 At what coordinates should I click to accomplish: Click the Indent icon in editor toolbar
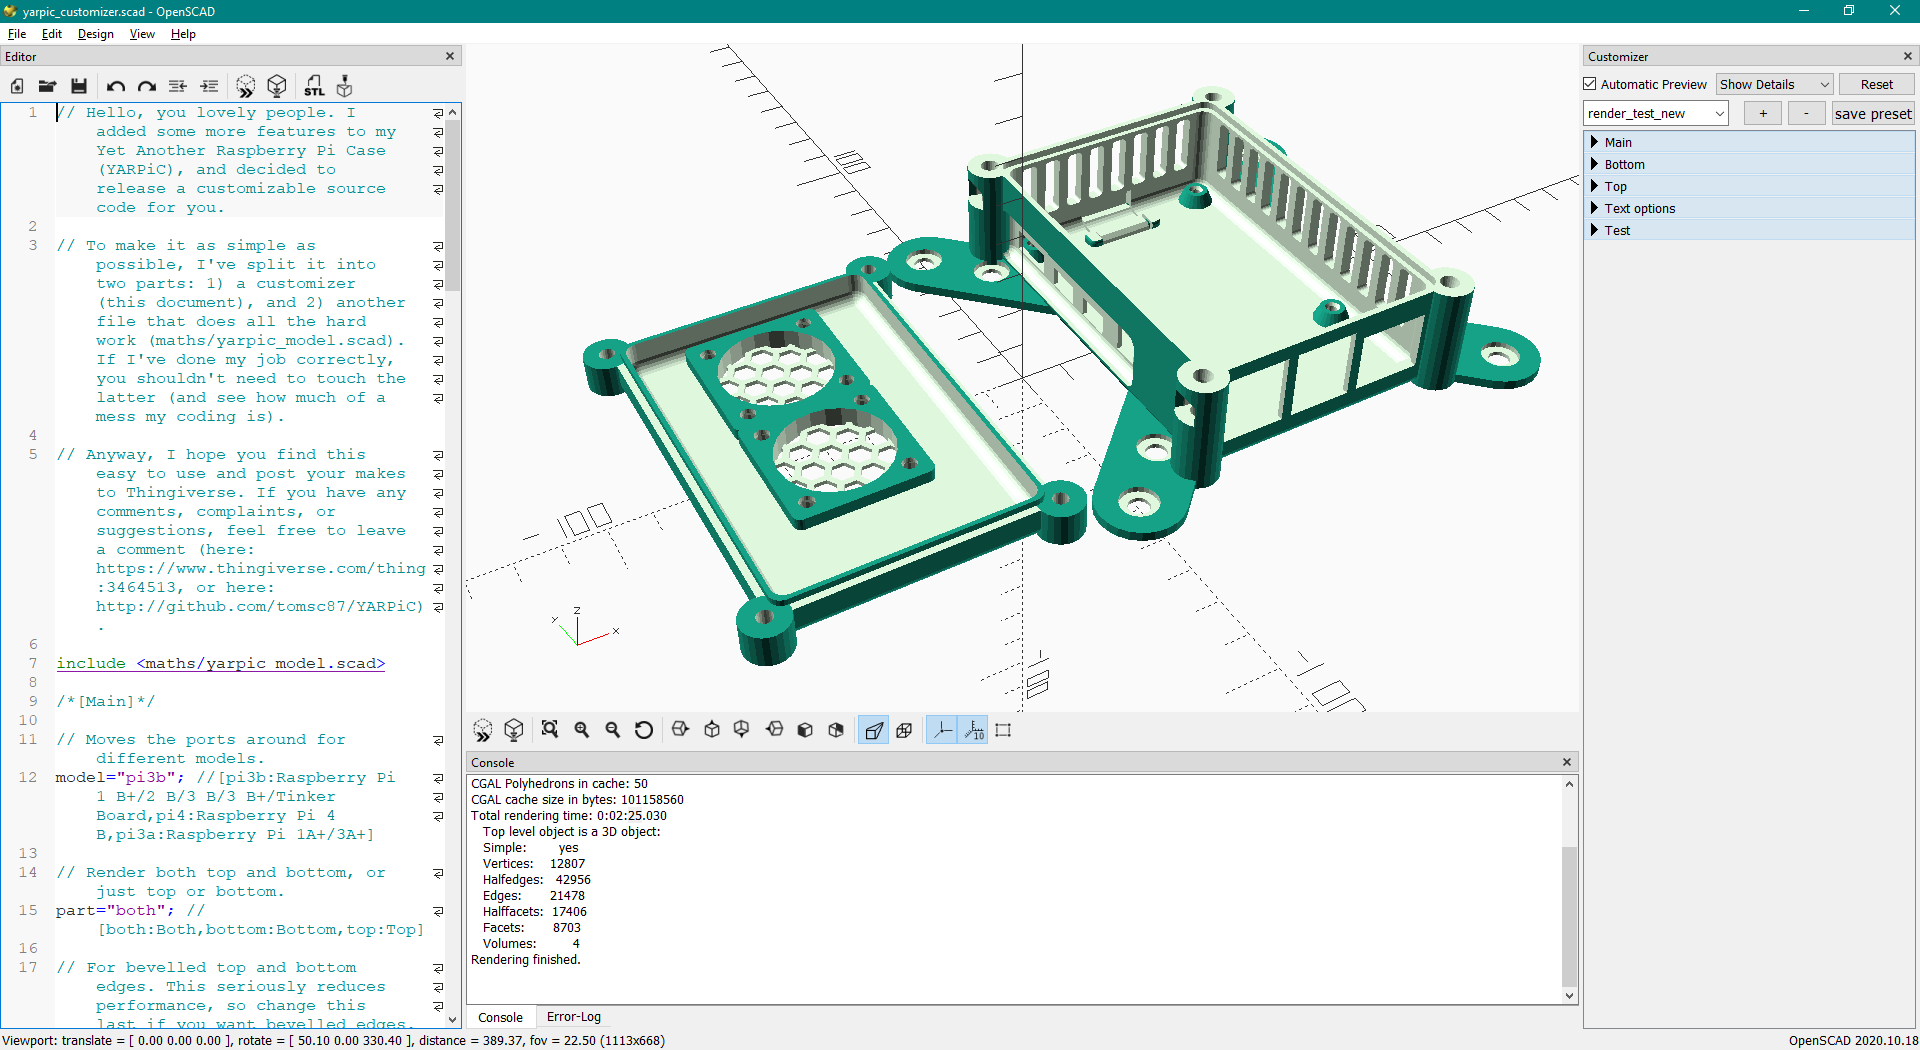[x=209, y=86]
